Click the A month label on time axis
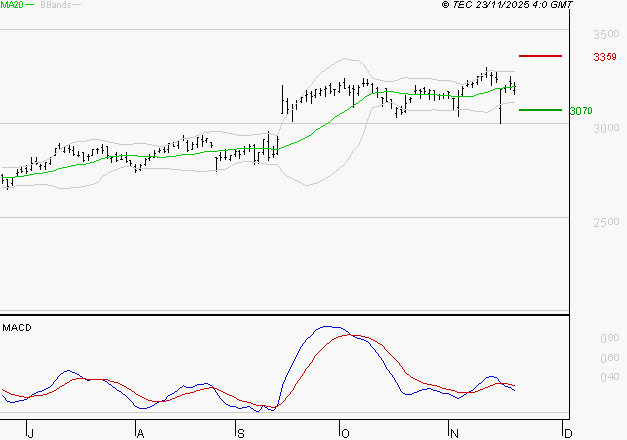Viewport: 627px width, 440px height. tap(140, 434)
